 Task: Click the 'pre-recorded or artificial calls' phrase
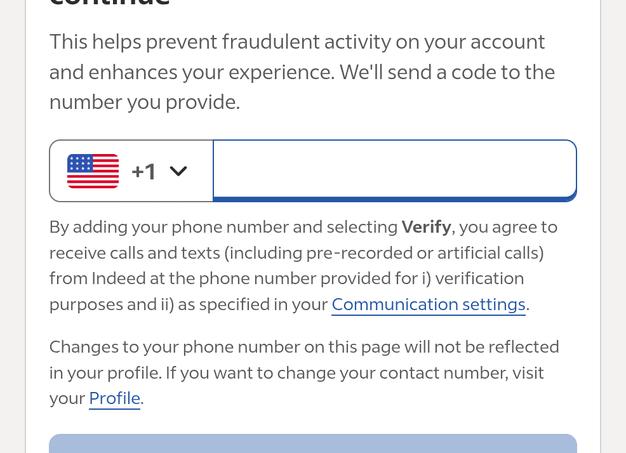pyautogui.click(x=423, y=253)
